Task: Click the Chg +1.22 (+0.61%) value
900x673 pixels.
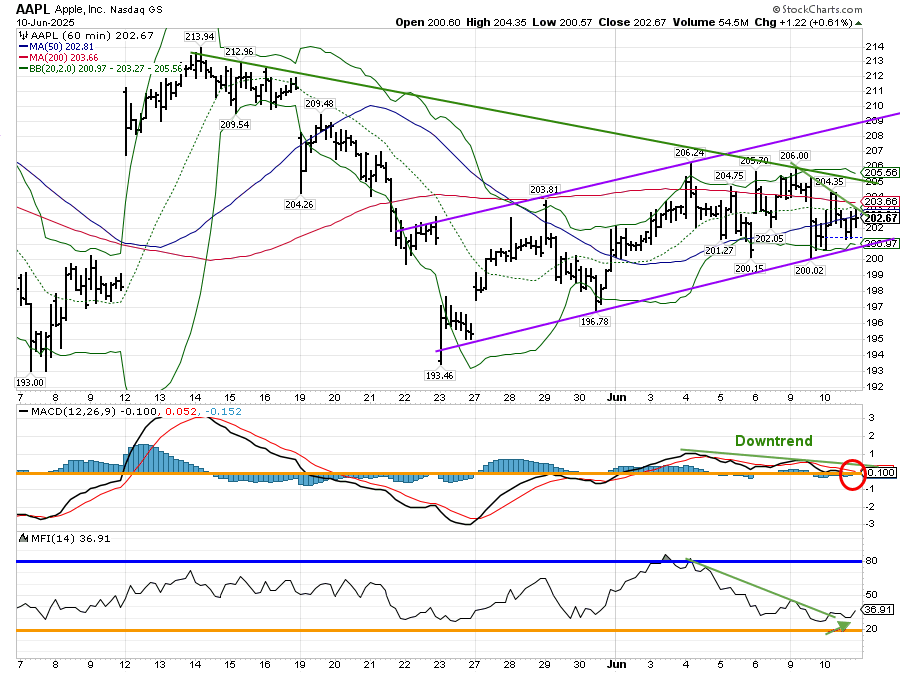Action: click(x=804, y=22)
